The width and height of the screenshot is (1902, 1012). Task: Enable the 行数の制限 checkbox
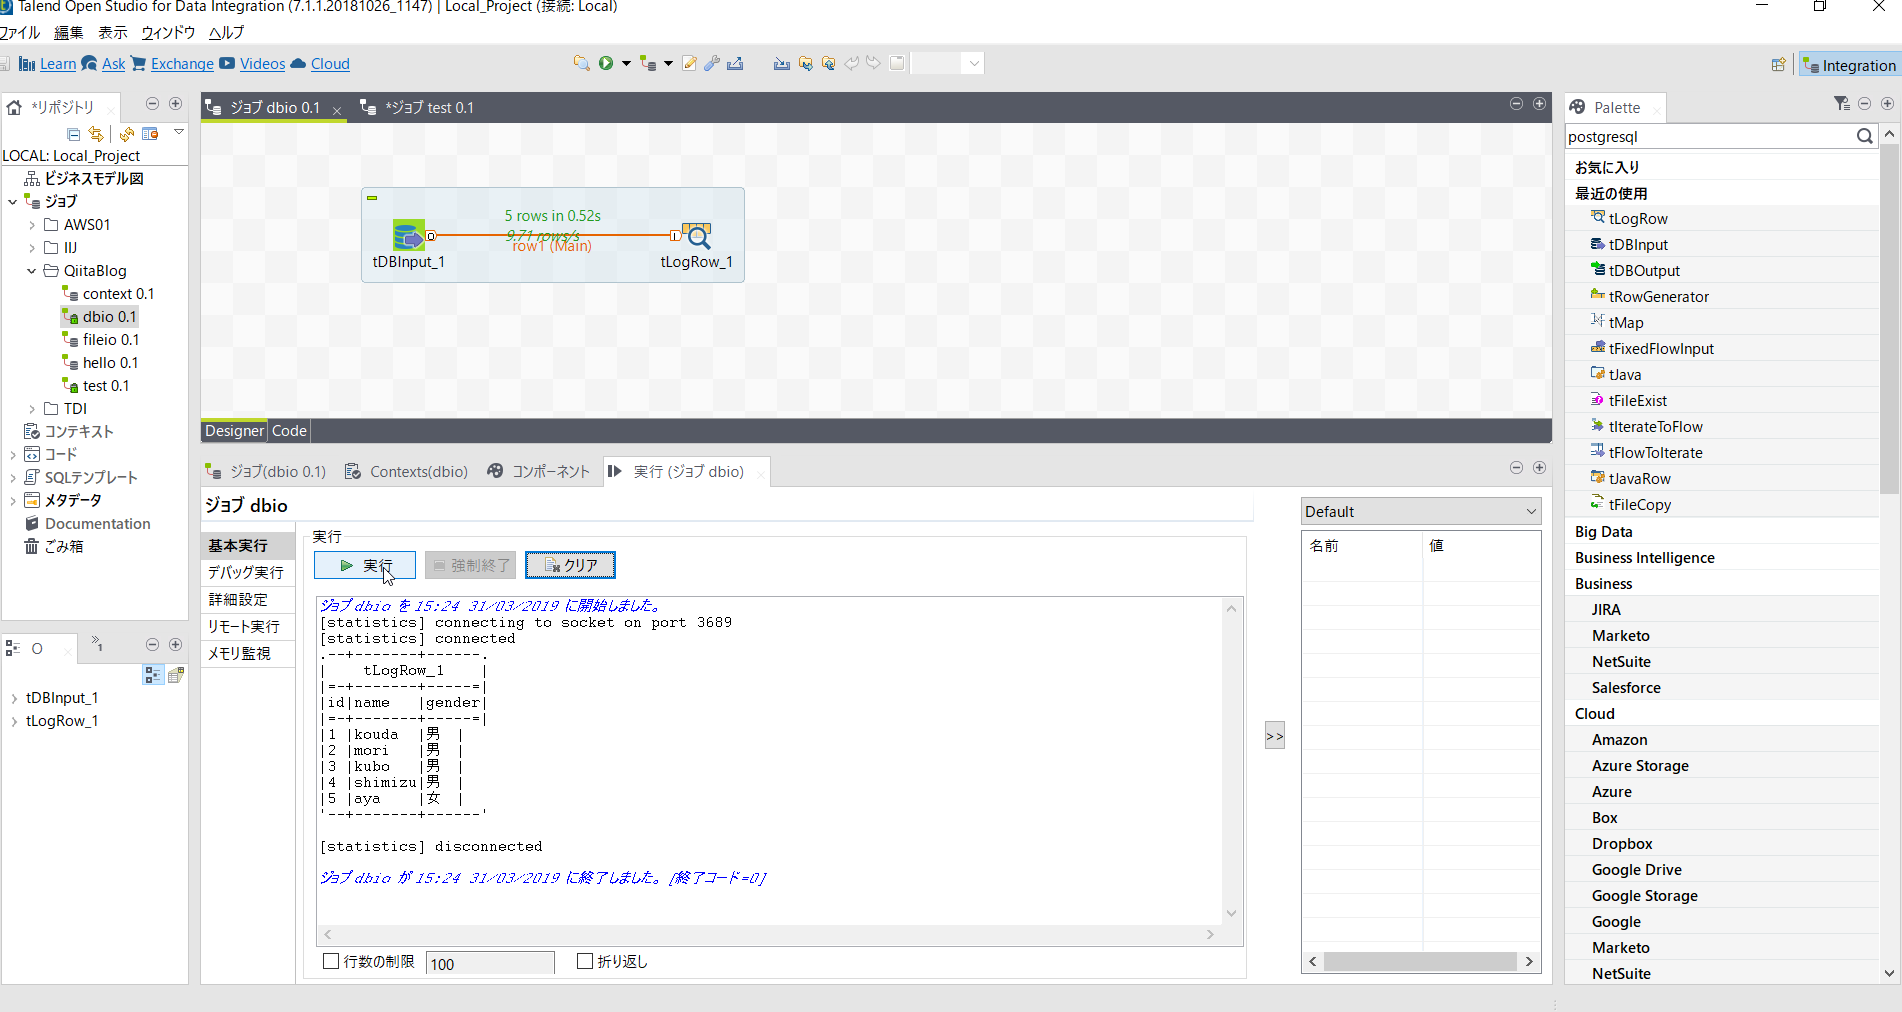click(x=331, y=961)
